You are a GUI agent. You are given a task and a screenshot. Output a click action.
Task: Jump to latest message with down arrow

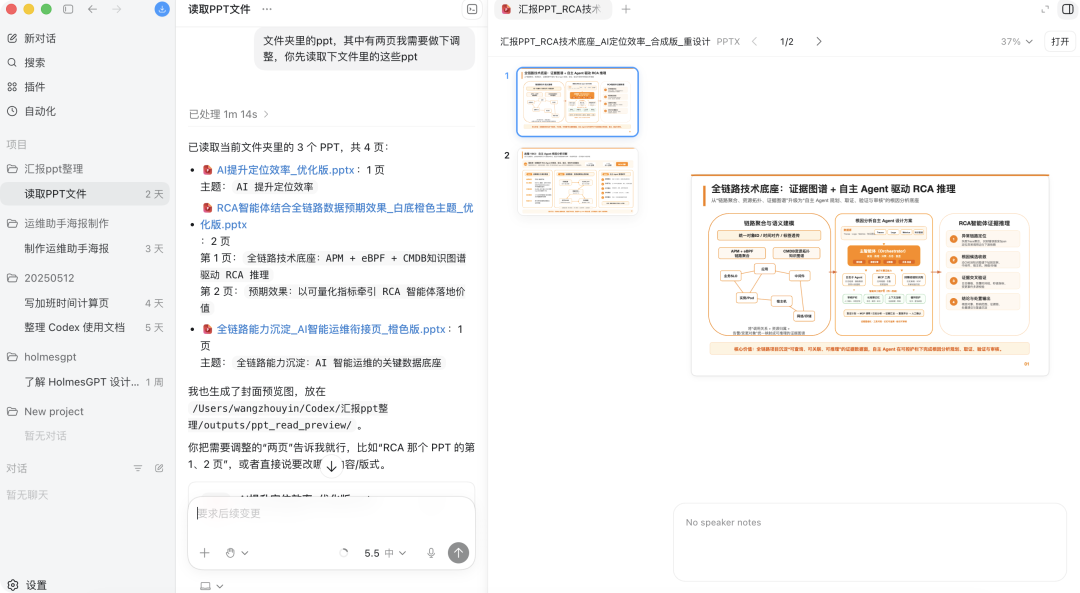331,466
